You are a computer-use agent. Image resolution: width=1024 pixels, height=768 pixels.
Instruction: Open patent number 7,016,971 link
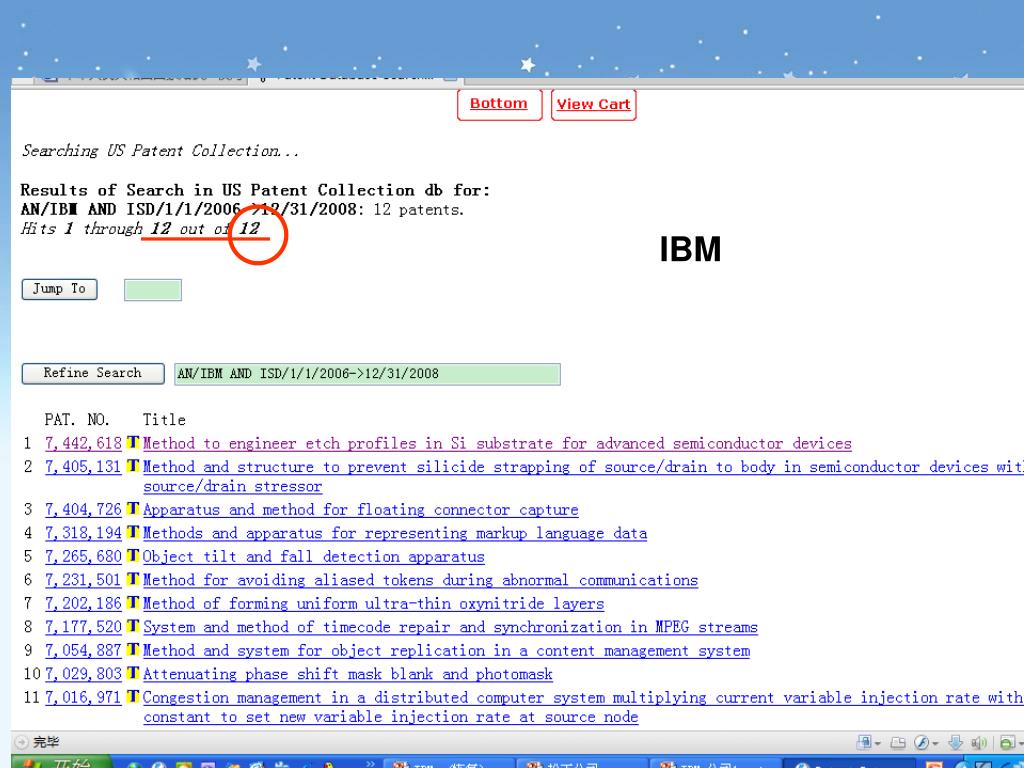click(x=83, y=698)
